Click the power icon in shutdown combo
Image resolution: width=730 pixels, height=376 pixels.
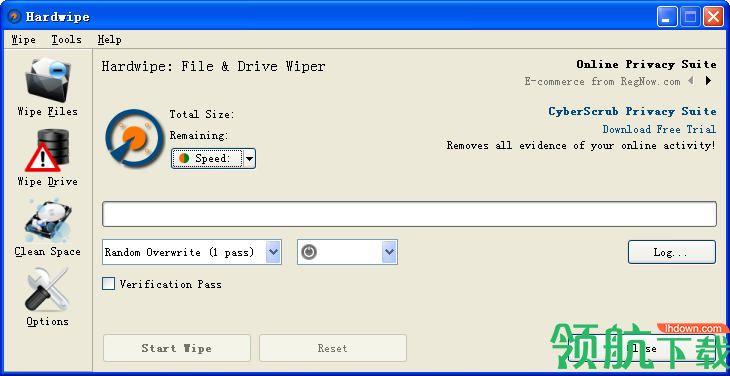pos(309,252)
